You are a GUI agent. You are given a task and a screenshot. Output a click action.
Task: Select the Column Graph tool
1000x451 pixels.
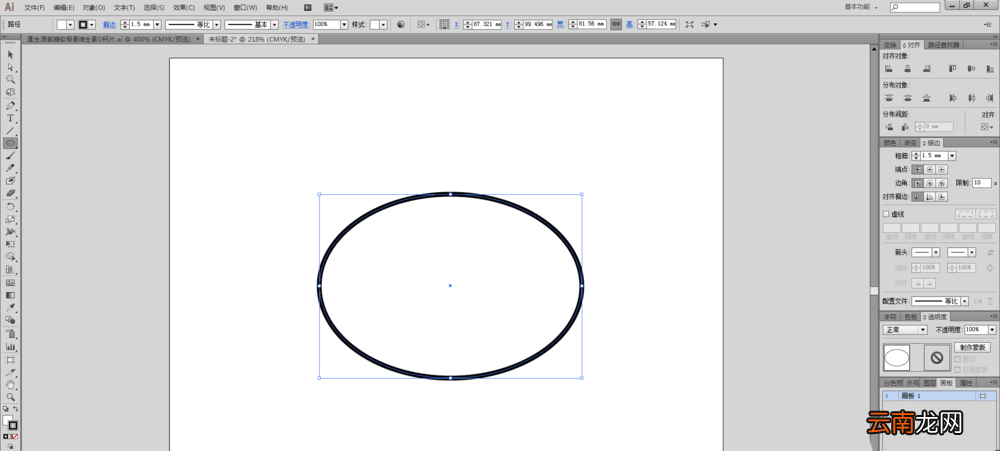[10, 346]
